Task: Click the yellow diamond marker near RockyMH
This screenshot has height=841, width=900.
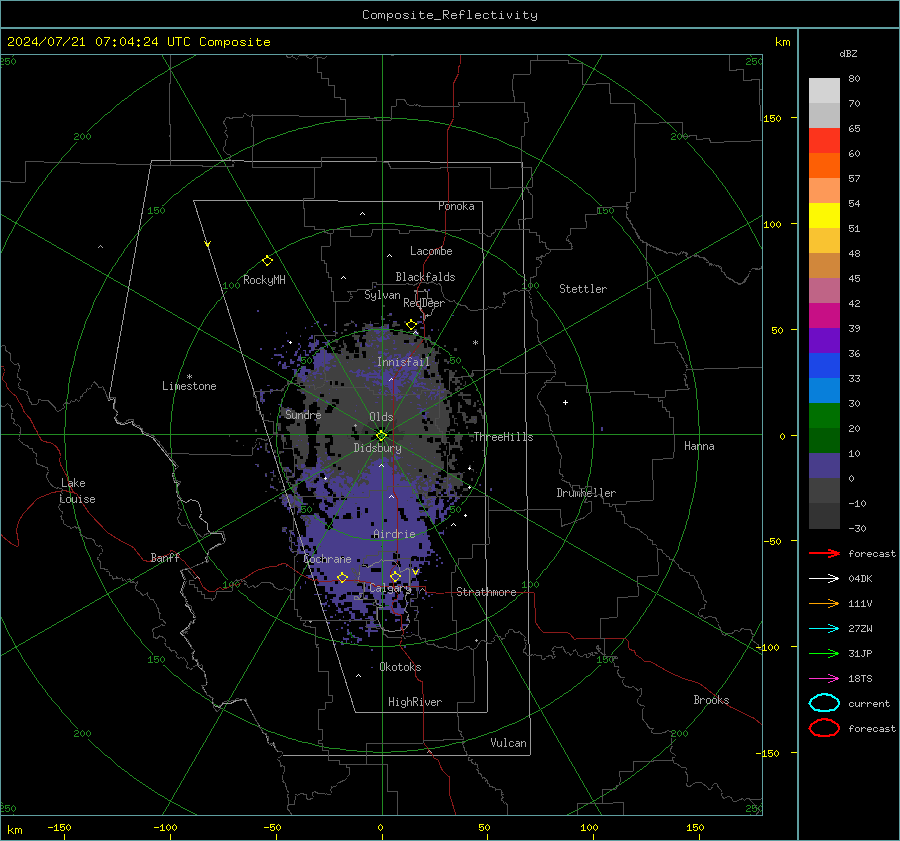Action: 267,261
